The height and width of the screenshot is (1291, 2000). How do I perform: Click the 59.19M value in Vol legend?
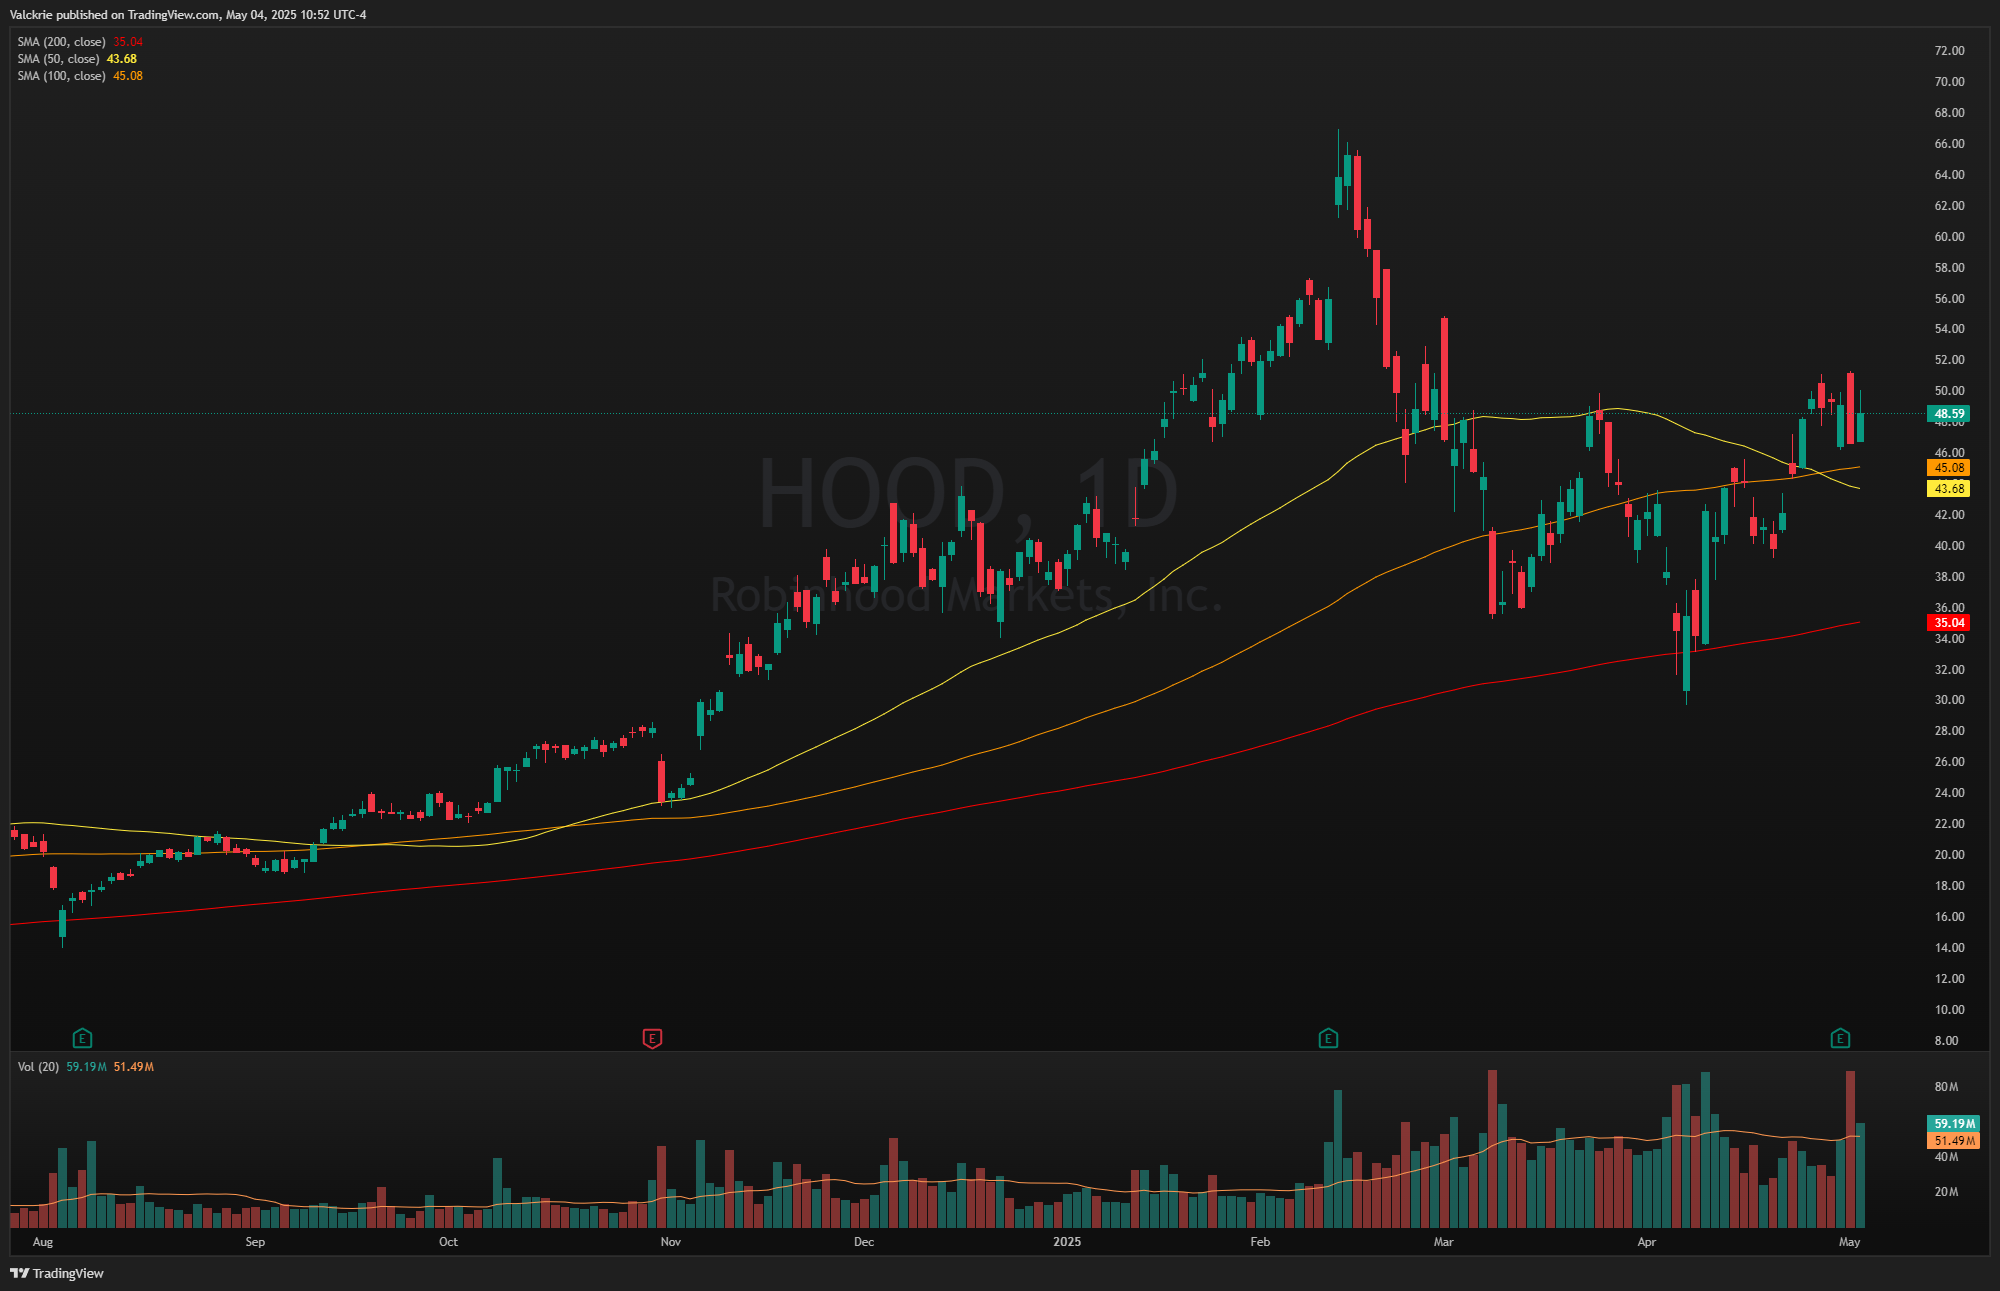[86, 1067]
